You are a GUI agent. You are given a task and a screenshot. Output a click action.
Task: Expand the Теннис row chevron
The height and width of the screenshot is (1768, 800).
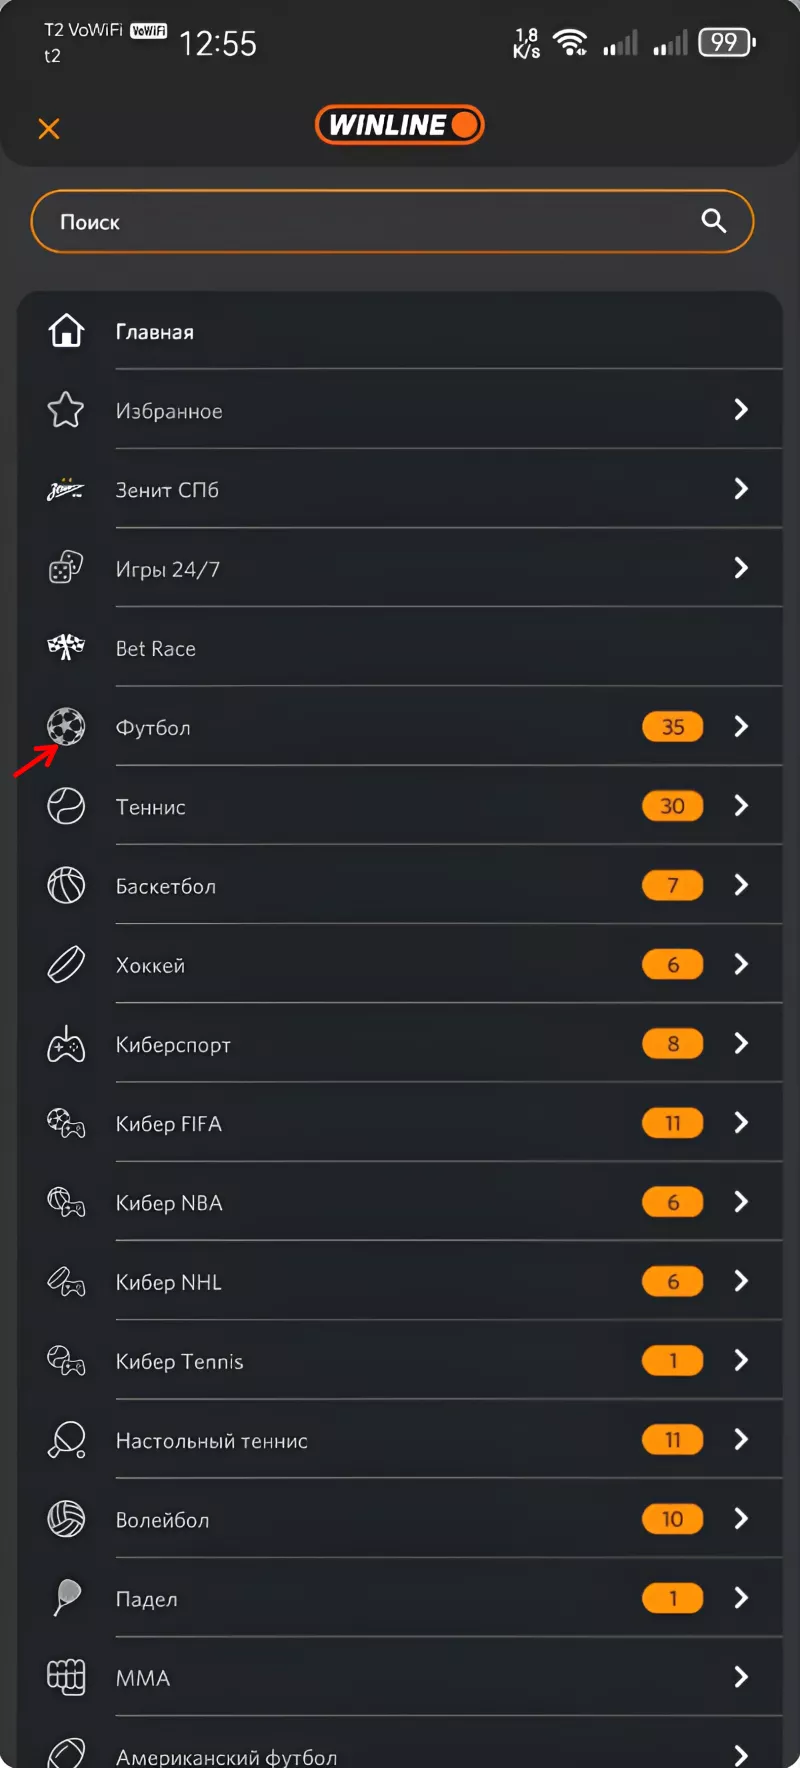[x=741, y=806]
